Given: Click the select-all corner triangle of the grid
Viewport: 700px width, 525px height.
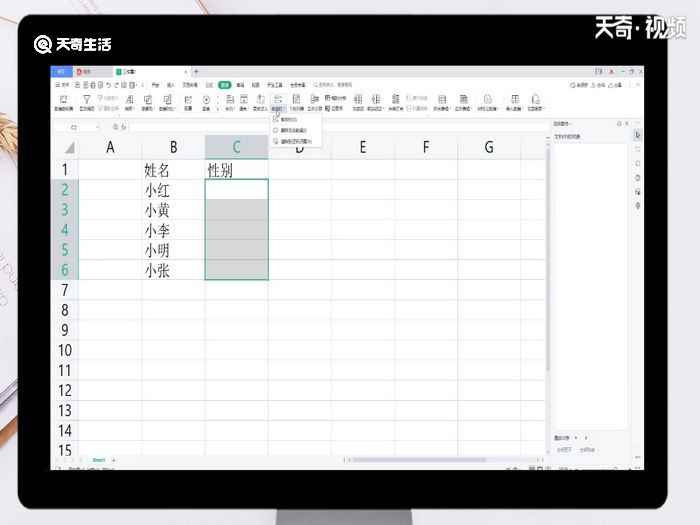Looking at the screenshot, I should tap(68, 147).
